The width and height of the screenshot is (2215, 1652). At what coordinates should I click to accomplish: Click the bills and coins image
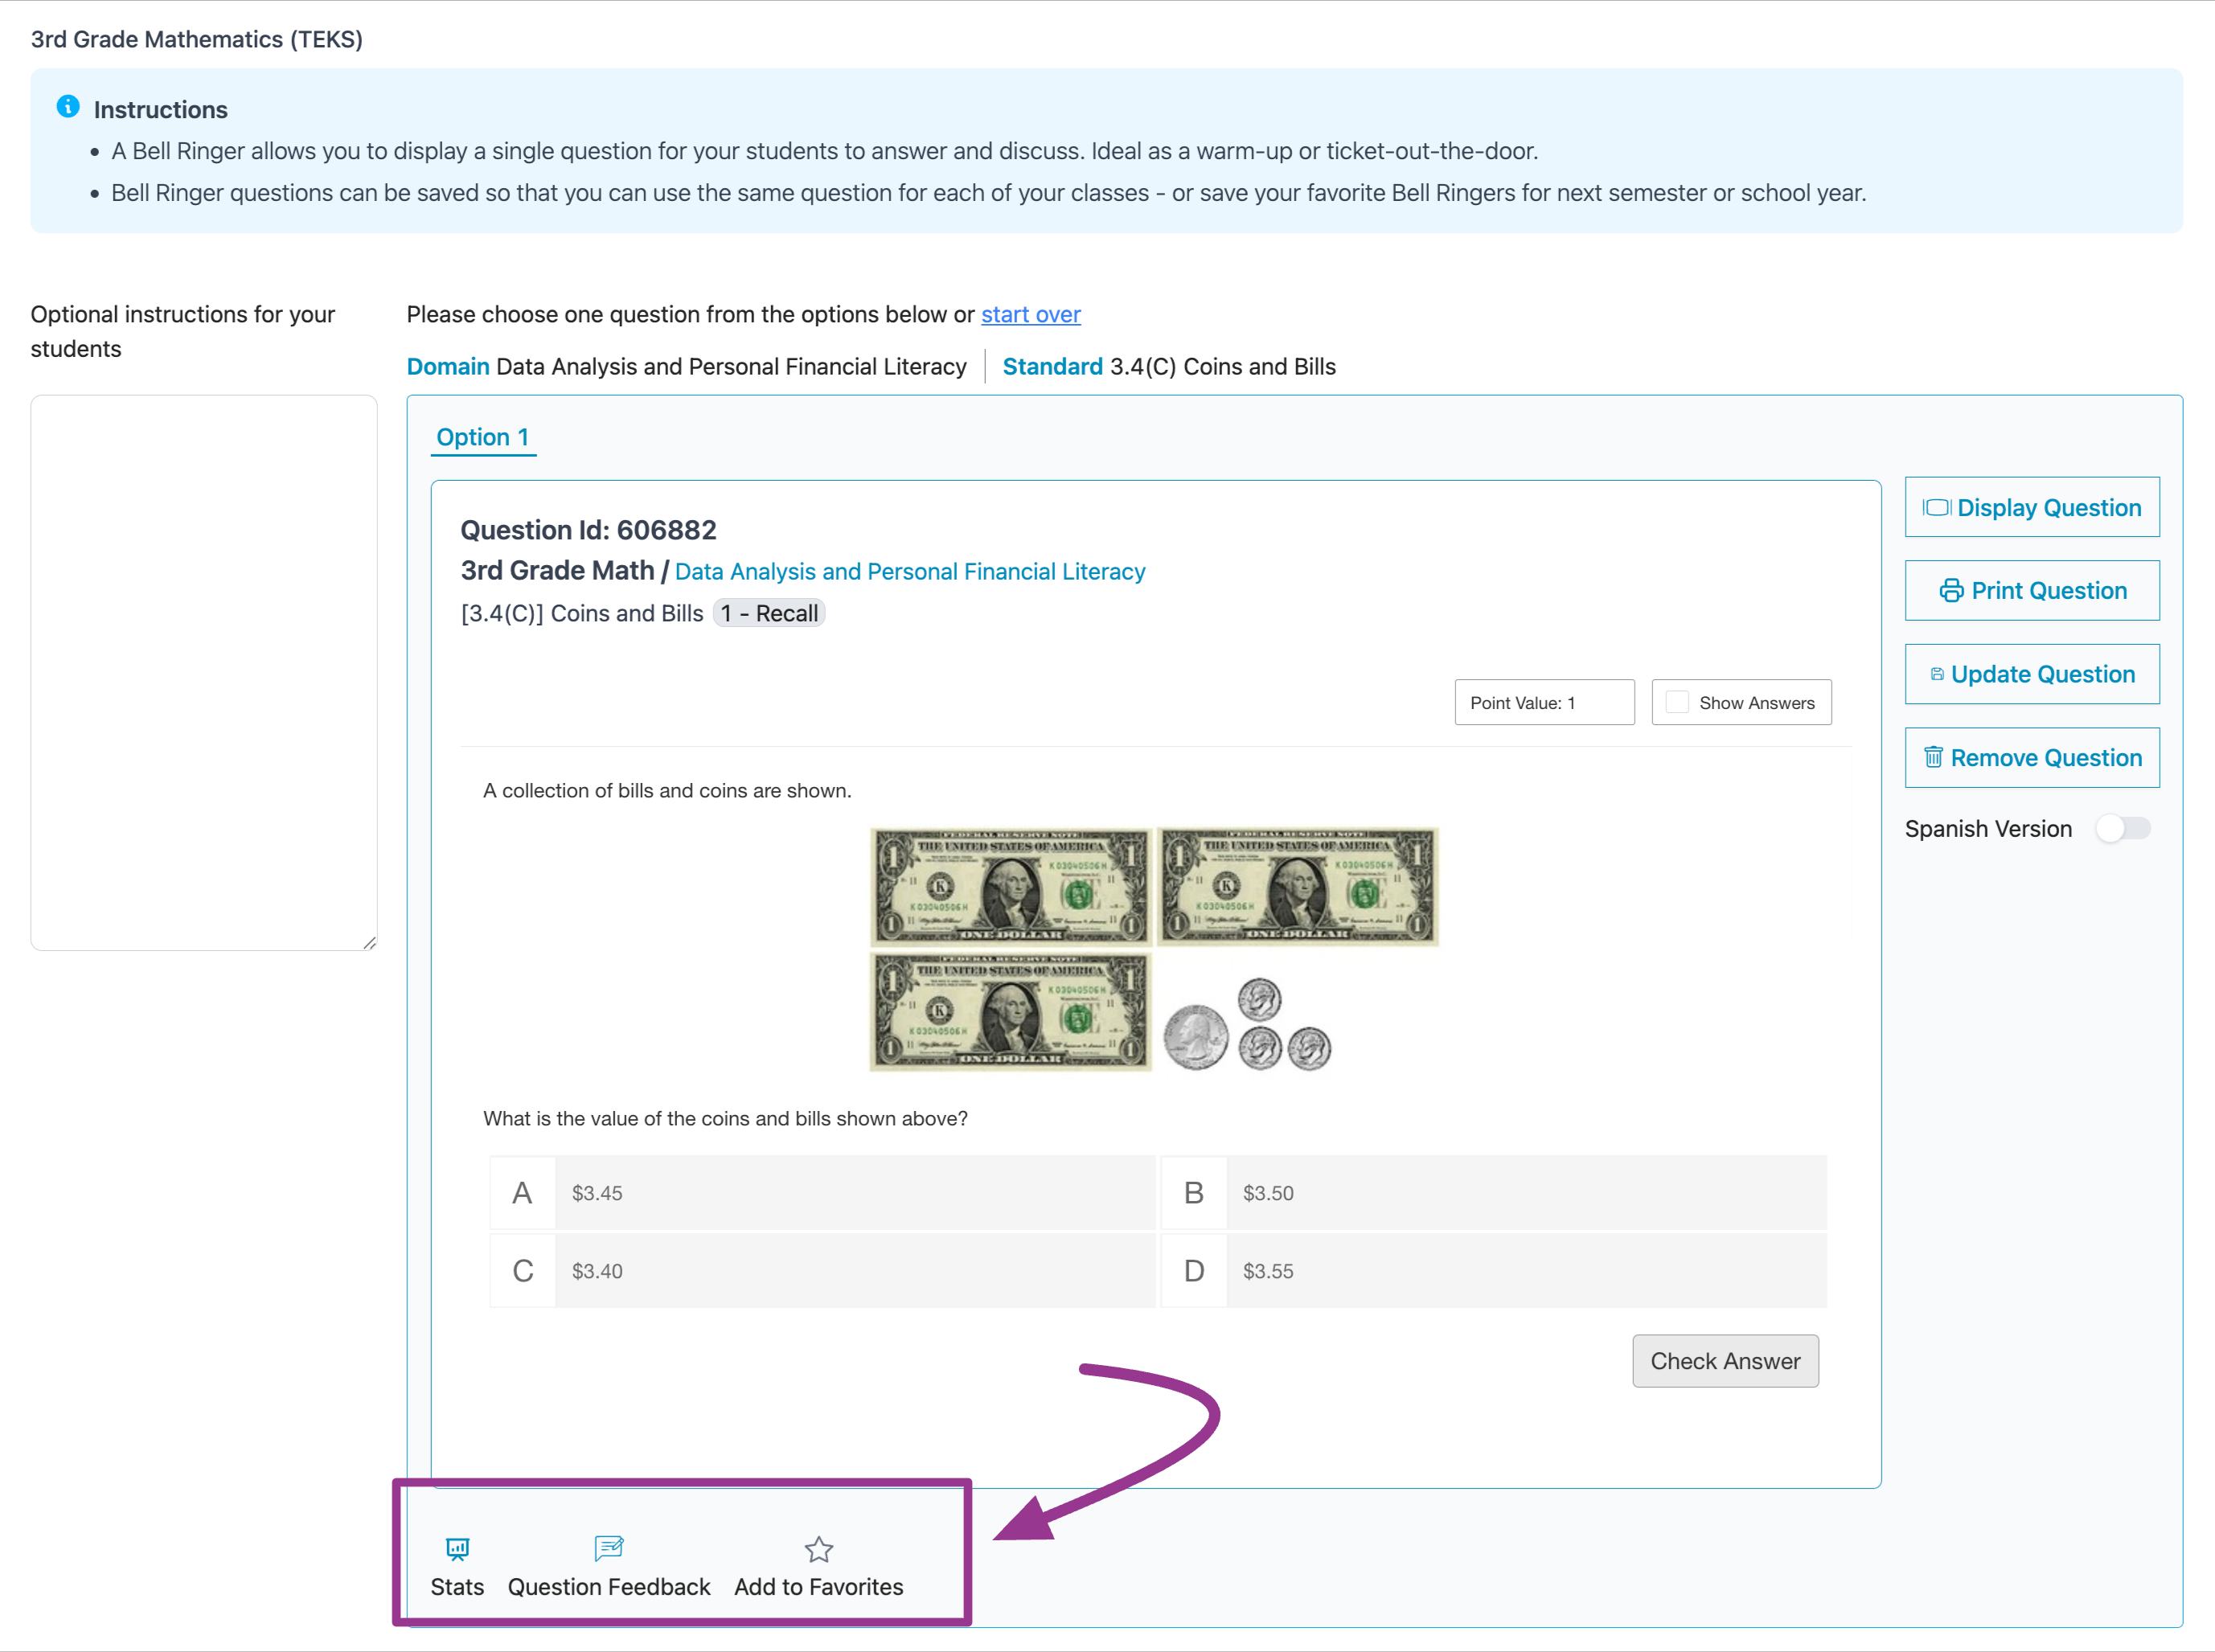[1153, 949]
